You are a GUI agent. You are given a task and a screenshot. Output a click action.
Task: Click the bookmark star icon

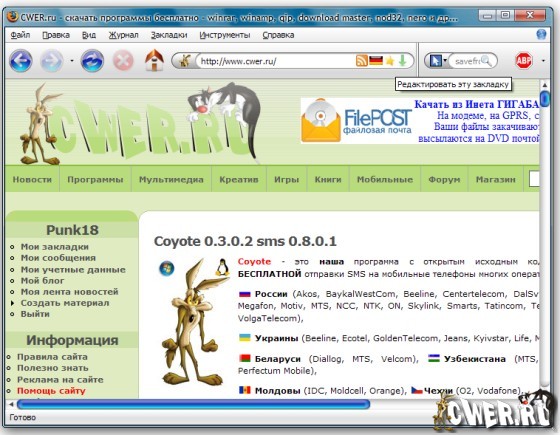pos(390,61)
